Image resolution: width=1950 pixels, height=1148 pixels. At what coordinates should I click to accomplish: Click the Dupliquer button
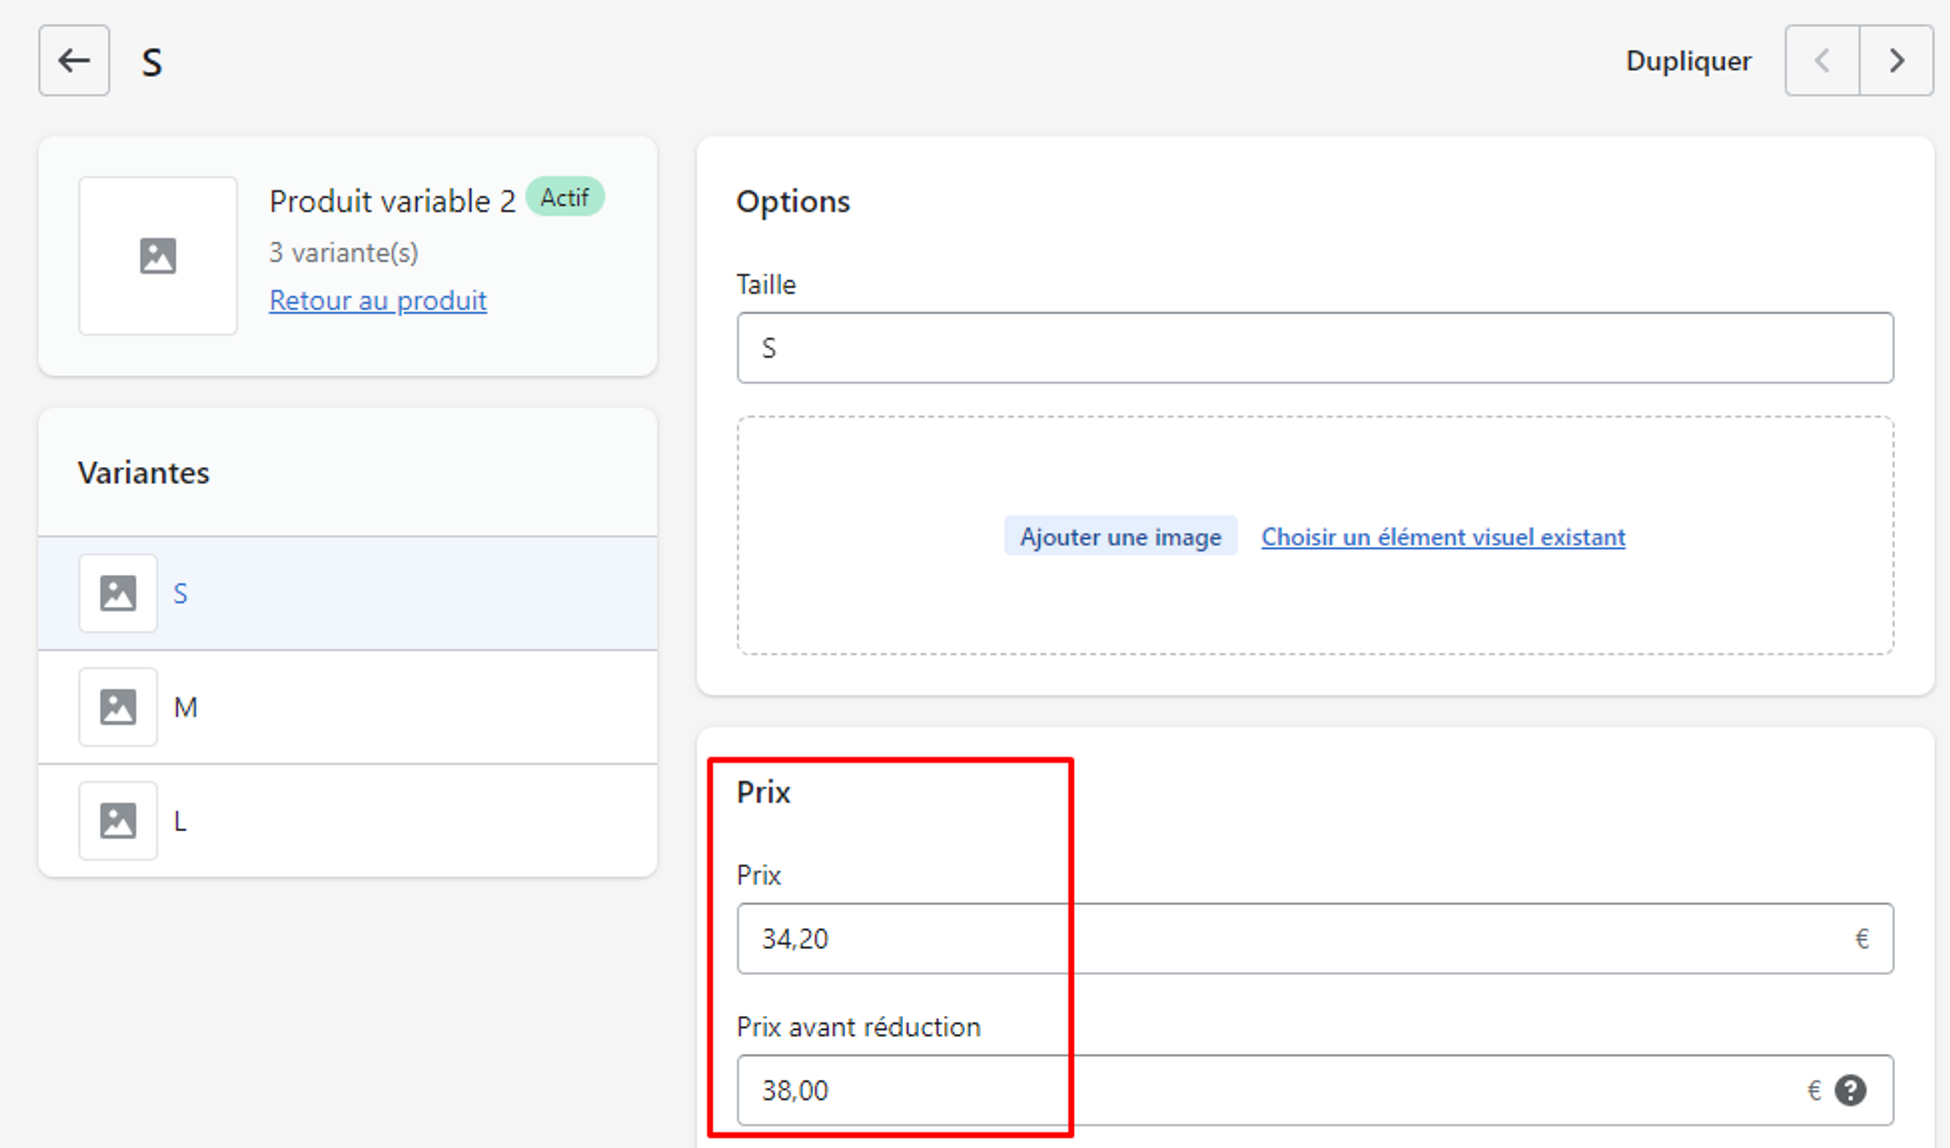(1688, 61)
